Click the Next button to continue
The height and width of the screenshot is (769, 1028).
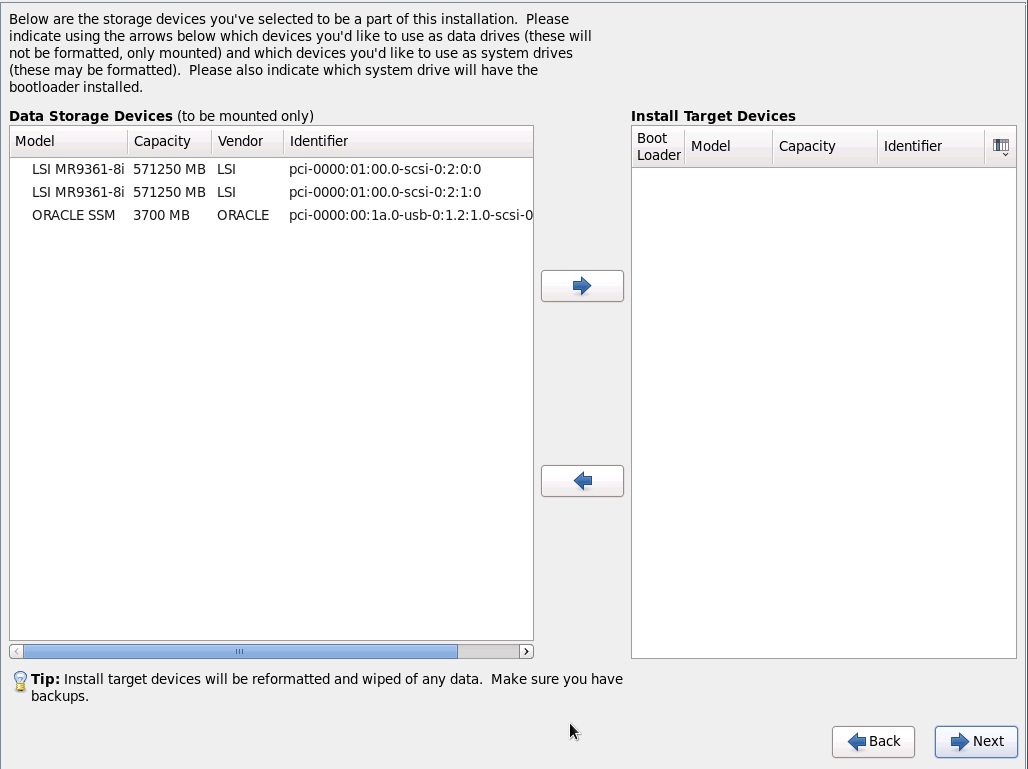975,741
